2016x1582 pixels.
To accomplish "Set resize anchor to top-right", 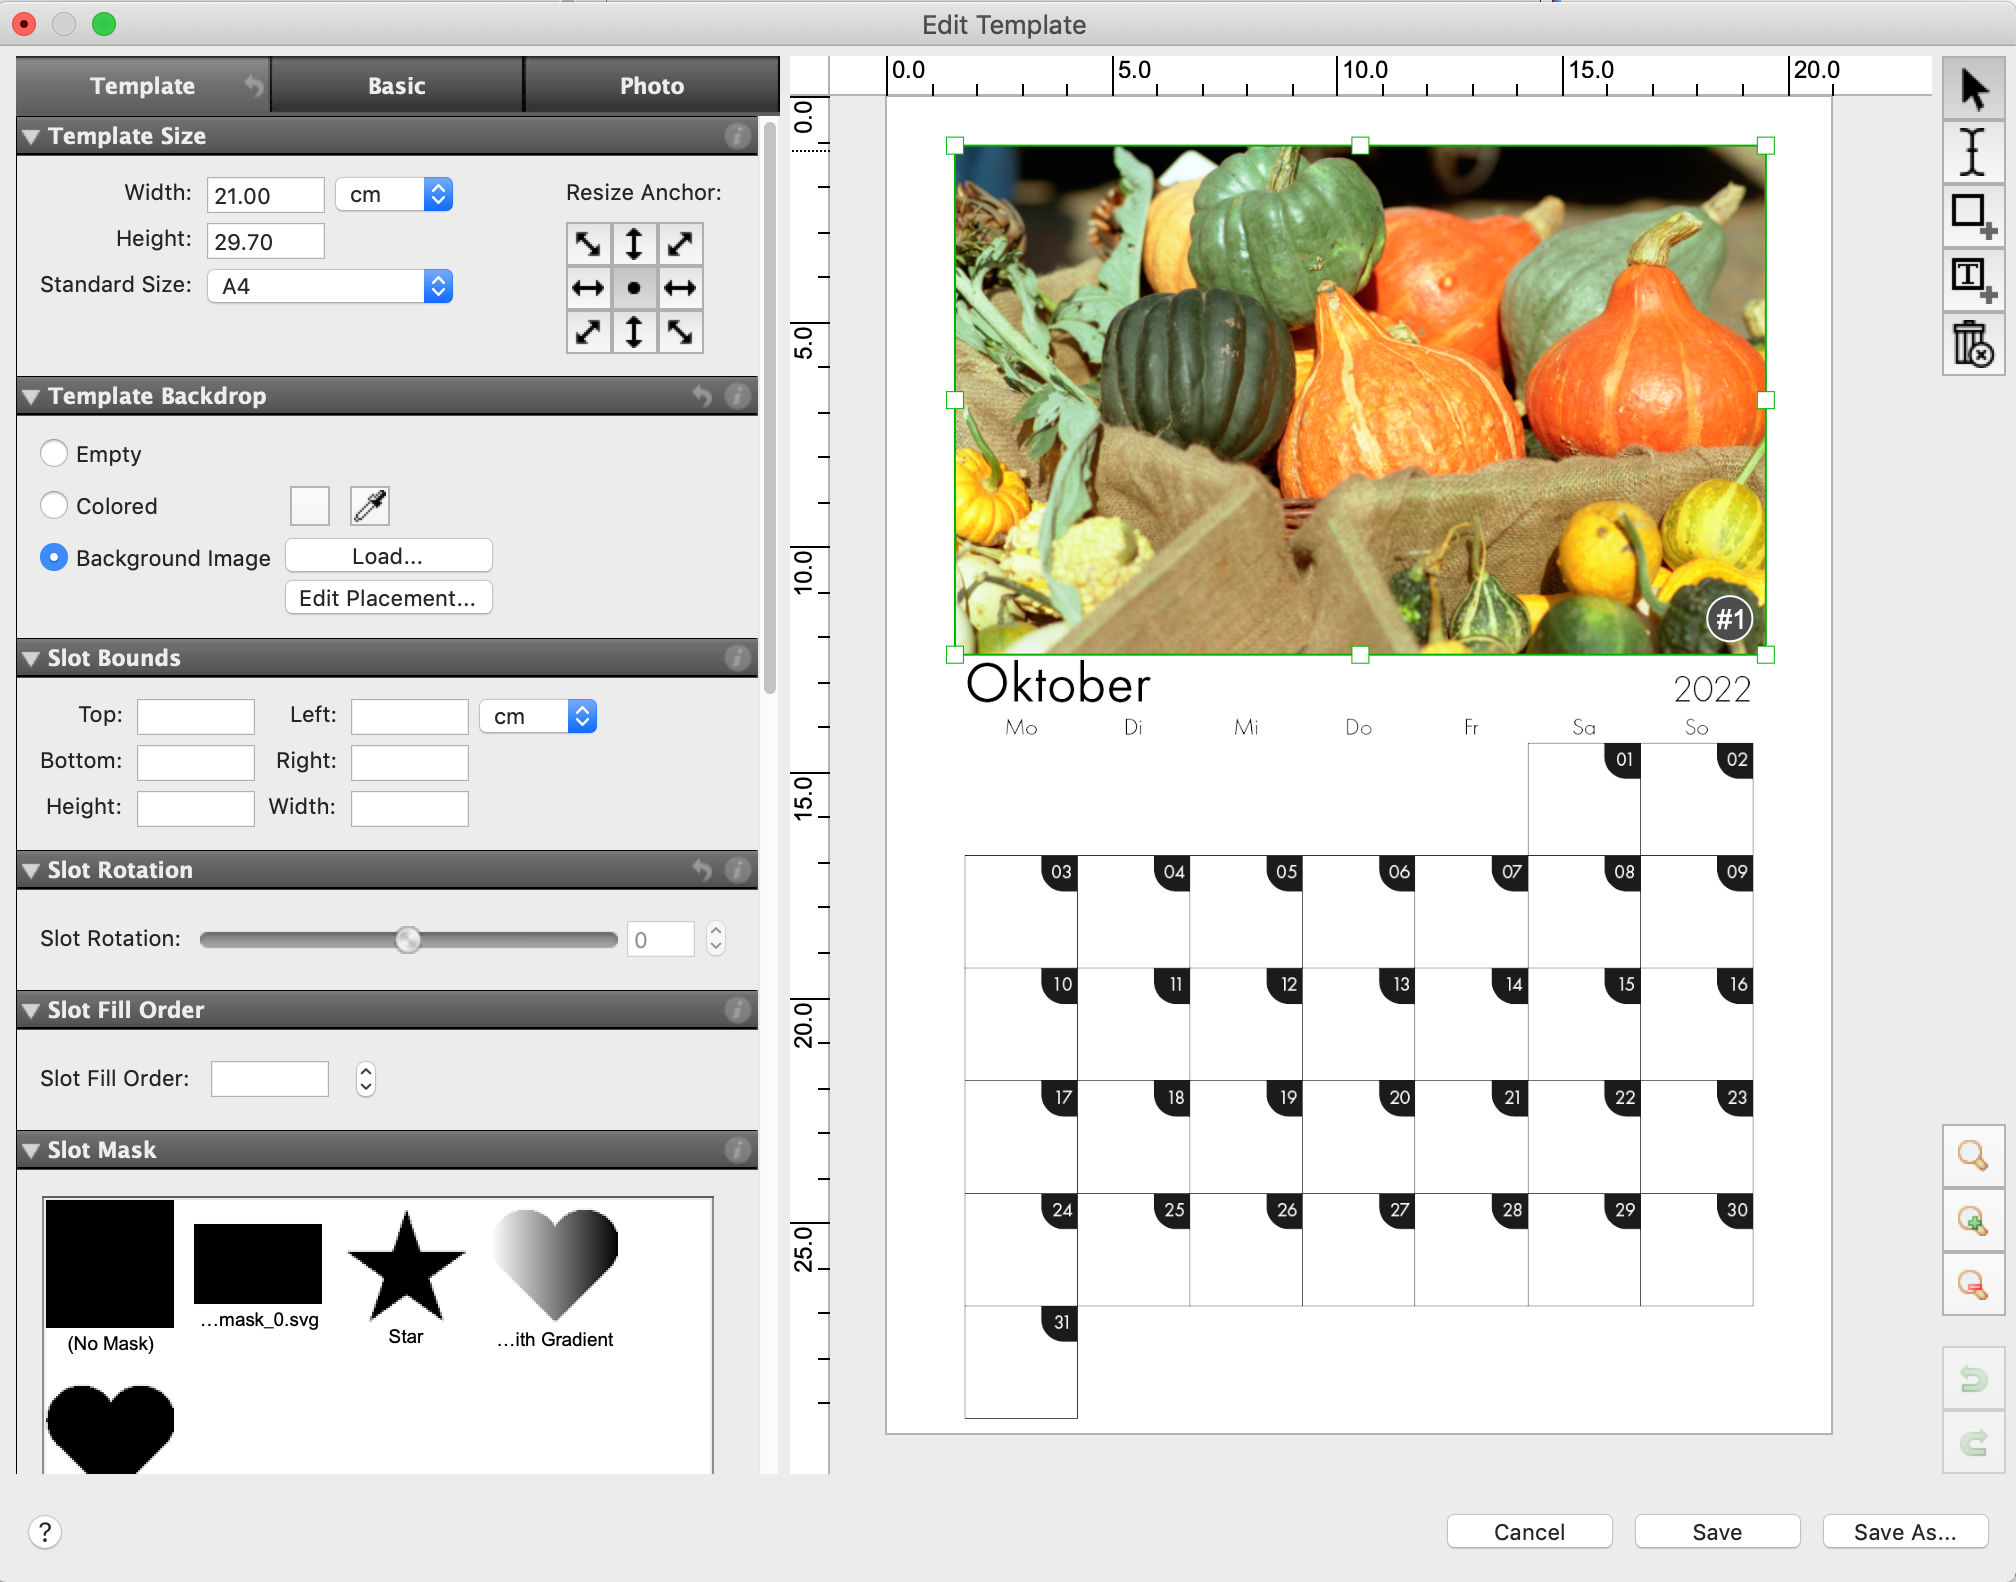I will pyautogui.click(x=680, y=243).
